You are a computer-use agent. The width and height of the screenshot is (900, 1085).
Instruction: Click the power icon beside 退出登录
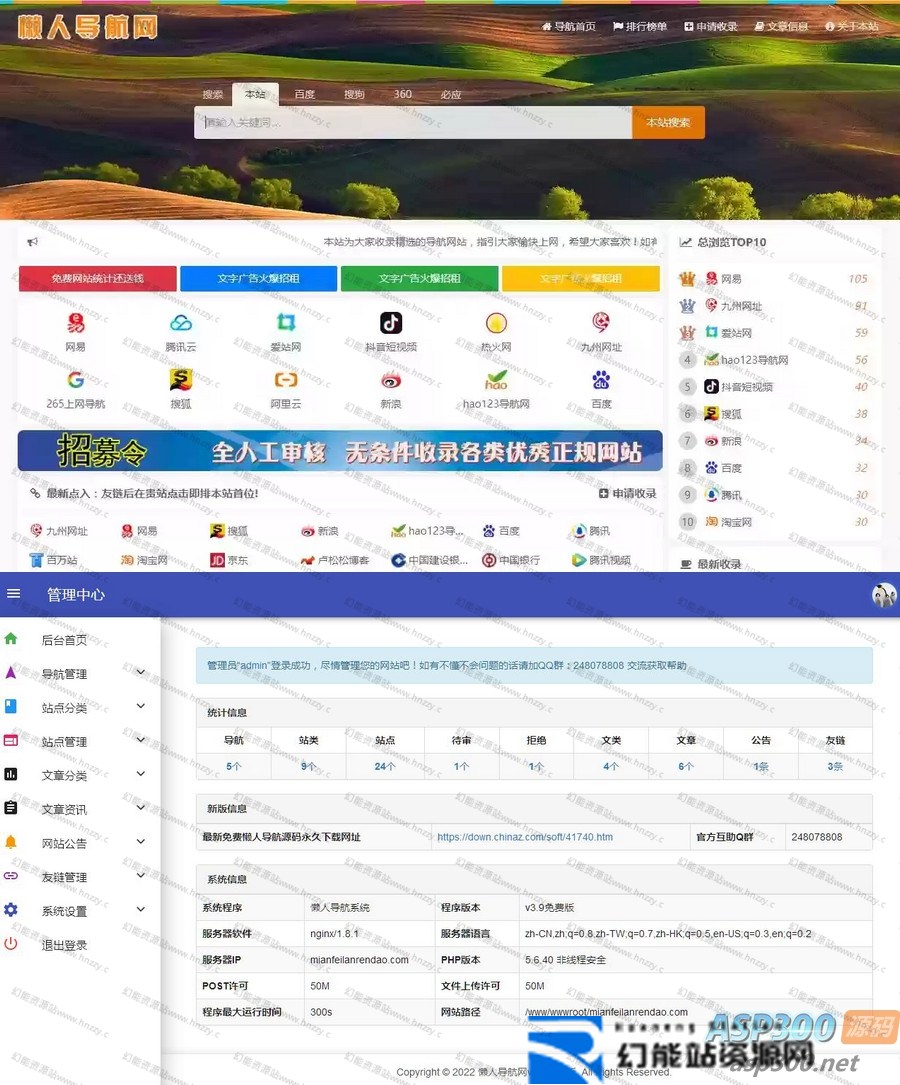click(x=11, y=943)
